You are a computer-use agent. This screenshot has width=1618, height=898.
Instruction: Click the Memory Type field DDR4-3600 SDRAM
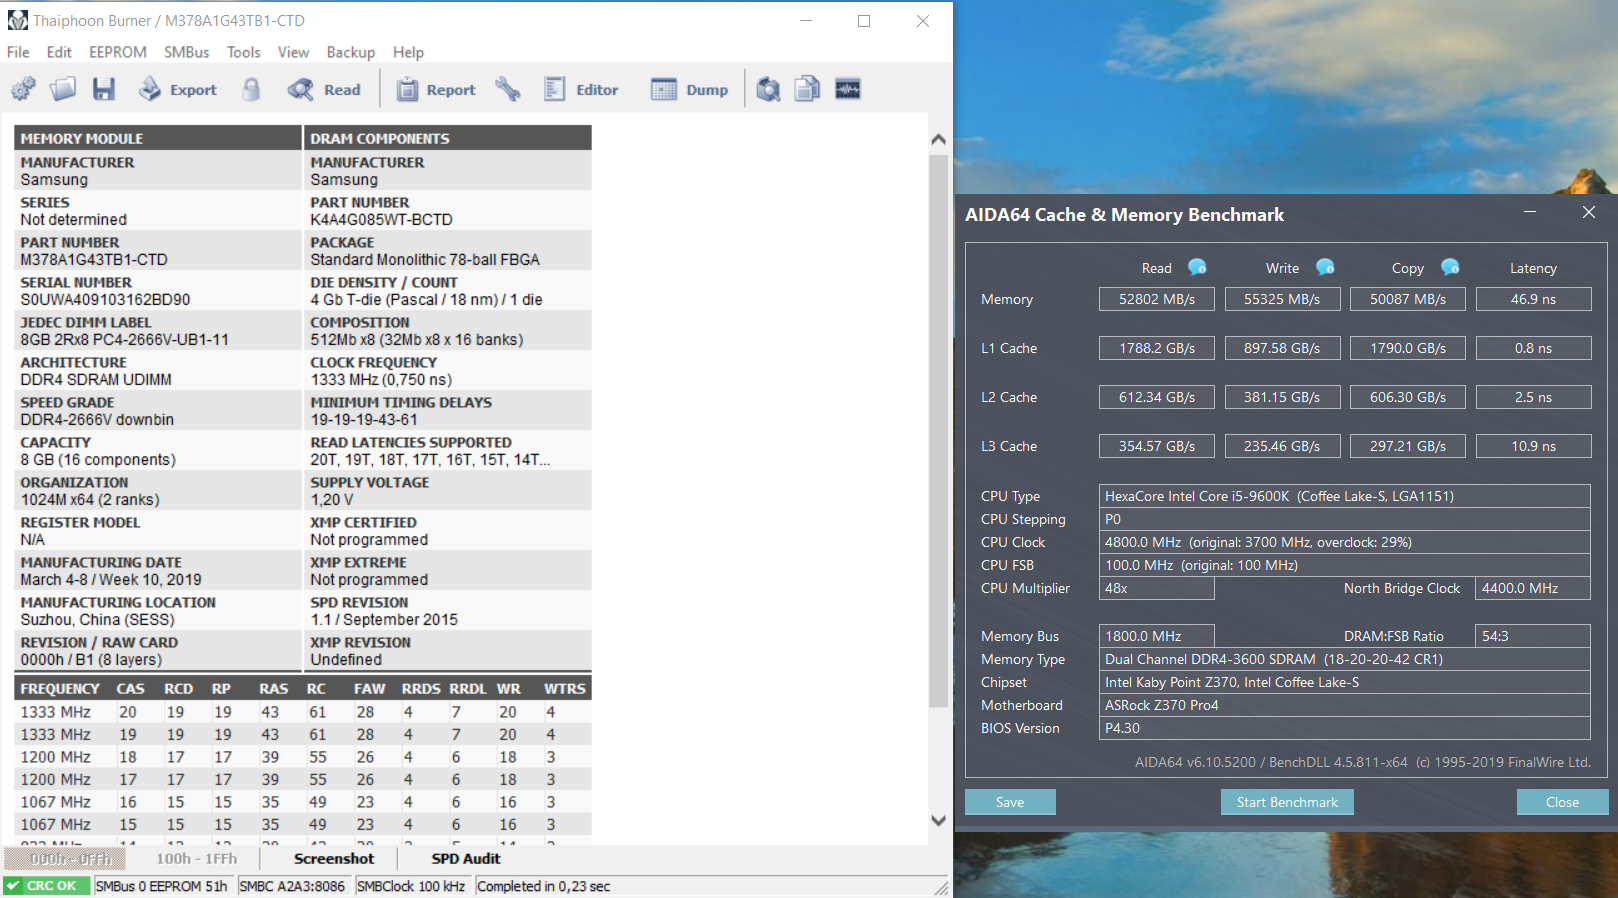(x=1345, y=659)
